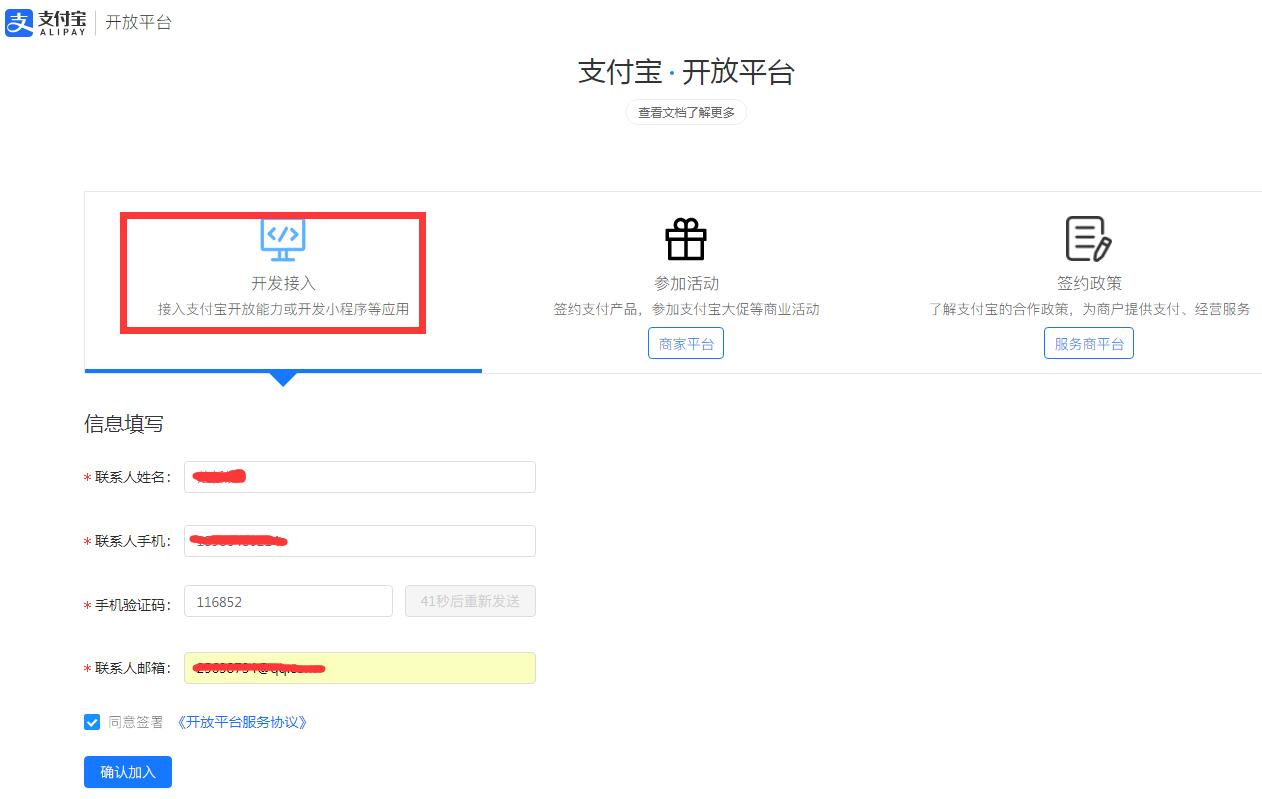Select the 开发接入 code monitor icon
Image resolution: width=1262 pixels, height=799 pixels.
pos(283,240)
